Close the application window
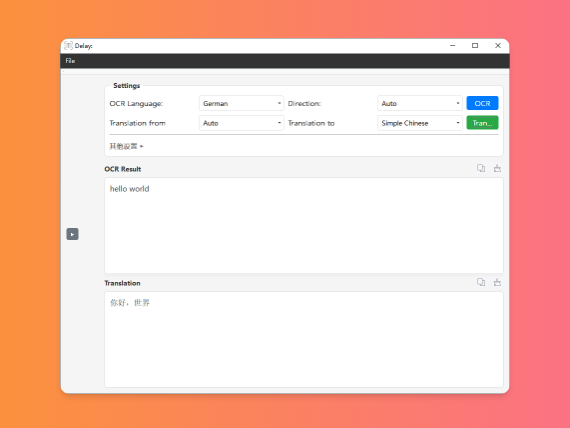 click(498, 45)
